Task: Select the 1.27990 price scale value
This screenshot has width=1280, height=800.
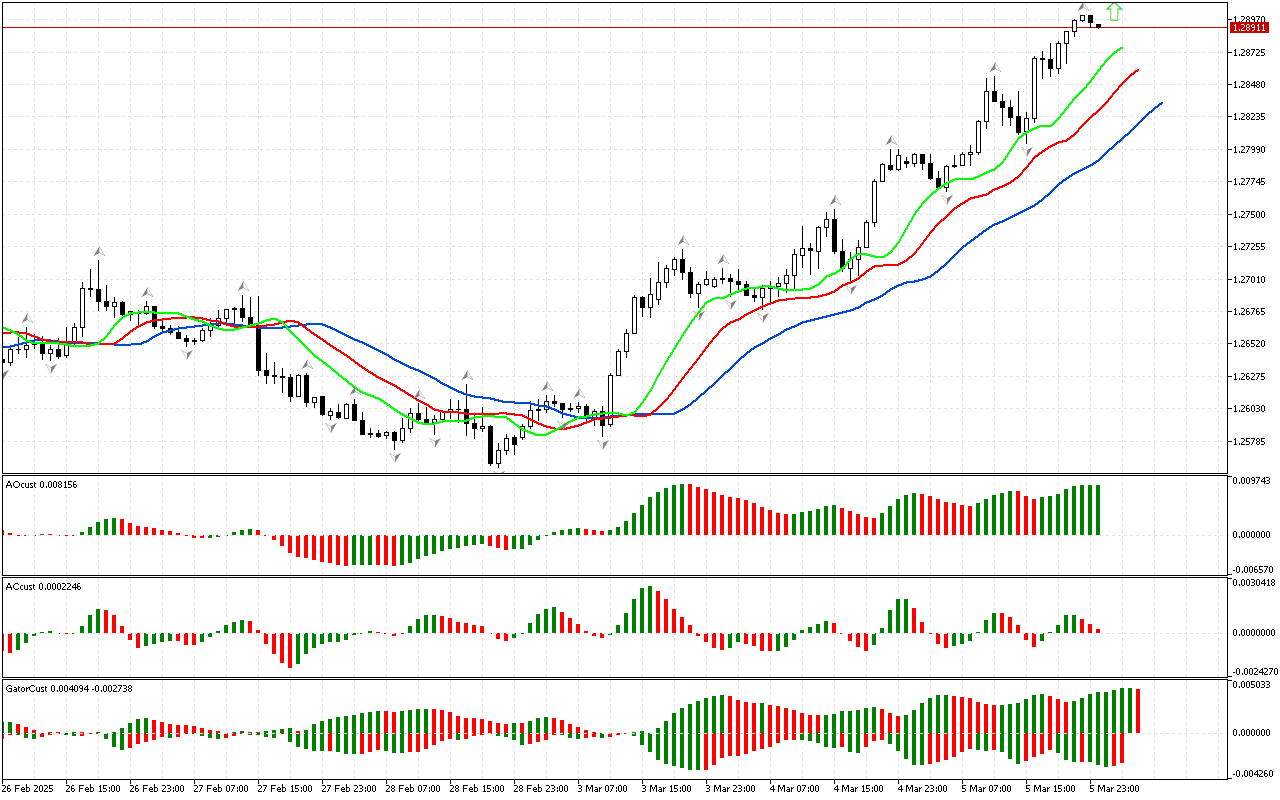Action: (x=1251, y=150)
